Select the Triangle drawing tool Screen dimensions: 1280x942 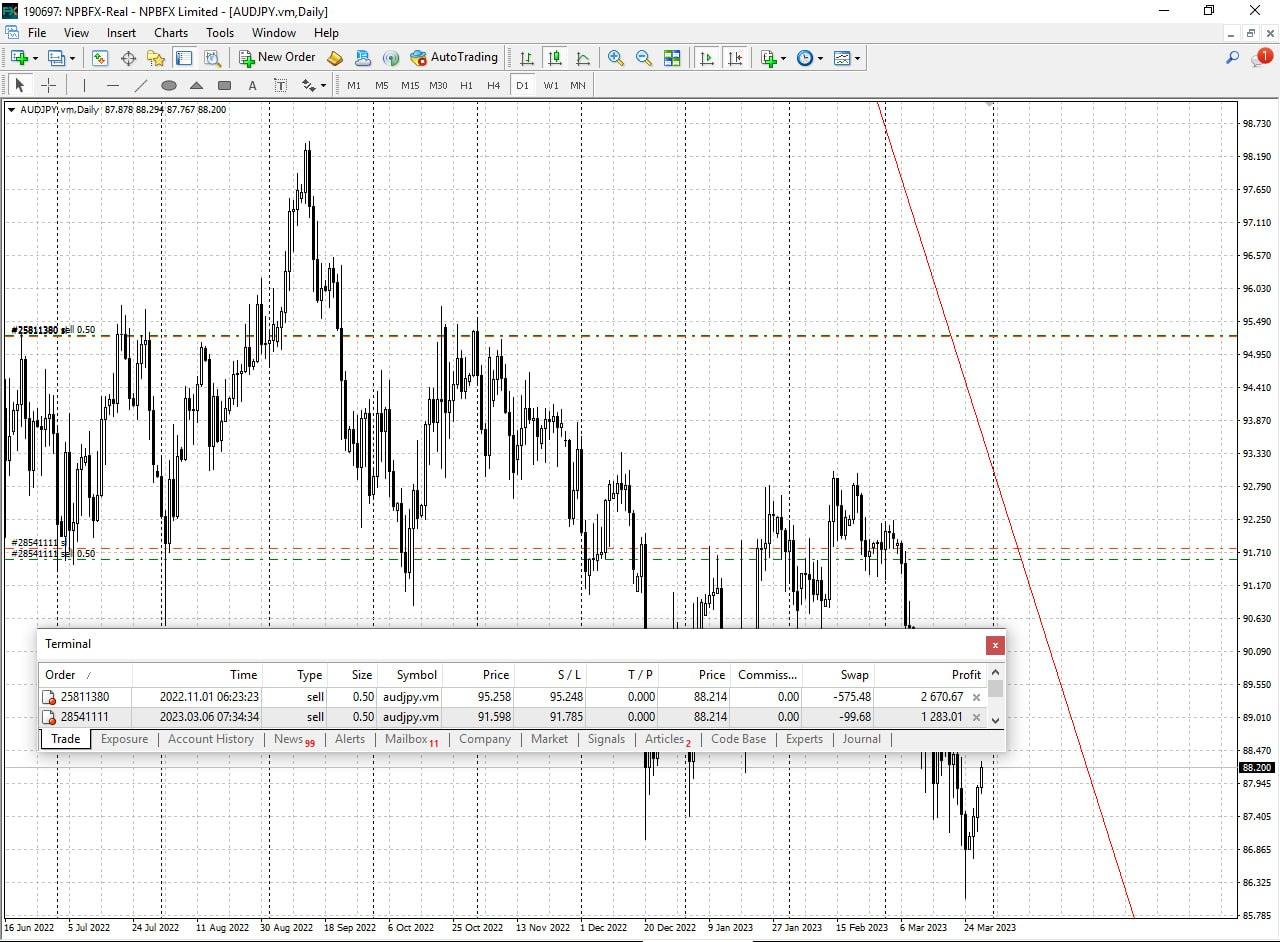coord(196,86)
